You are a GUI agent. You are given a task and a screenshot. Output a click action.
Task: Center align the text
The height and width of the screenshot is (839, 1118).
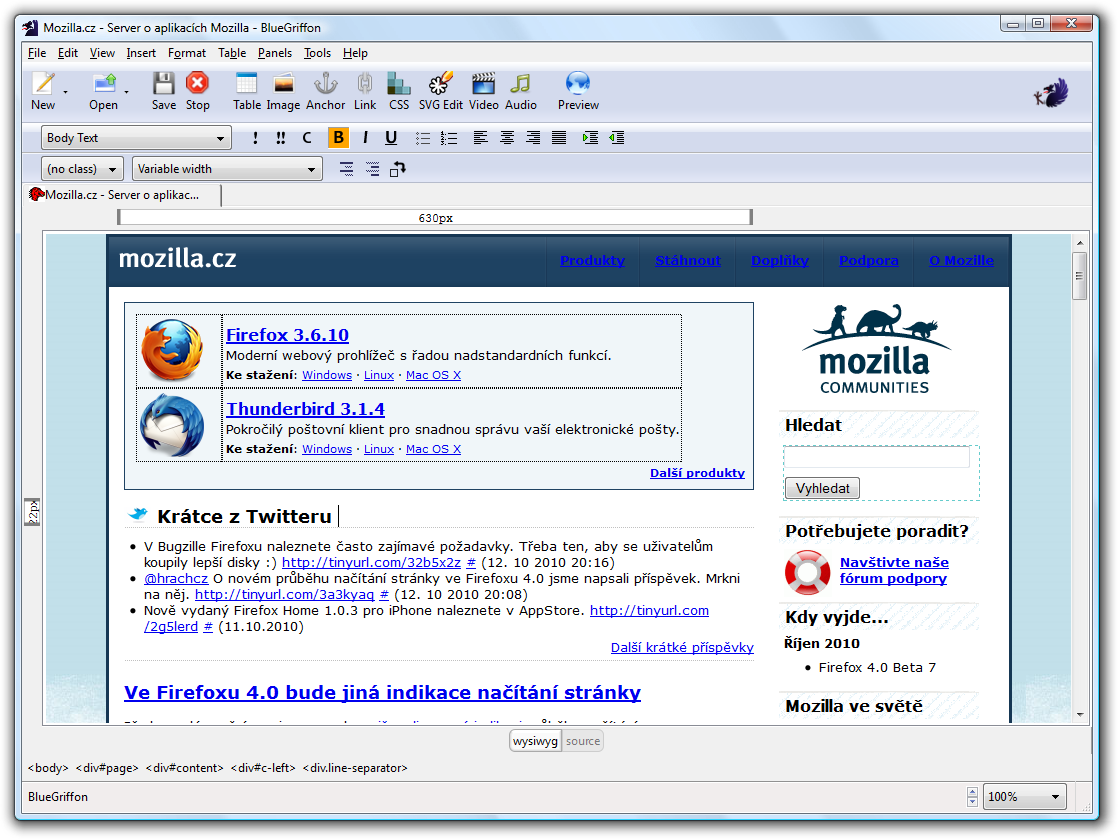click(x=507, y=138)
